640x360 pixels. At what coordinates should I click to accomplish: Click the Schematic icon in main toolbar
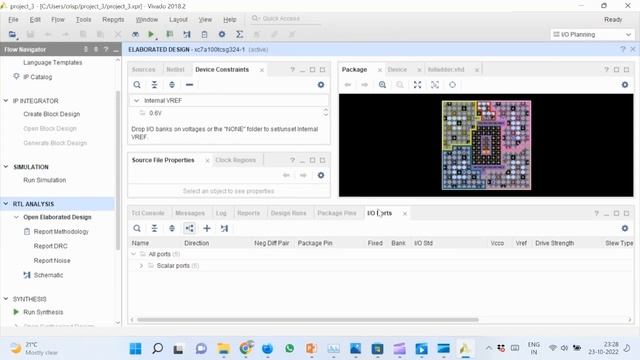pos(187,35)
